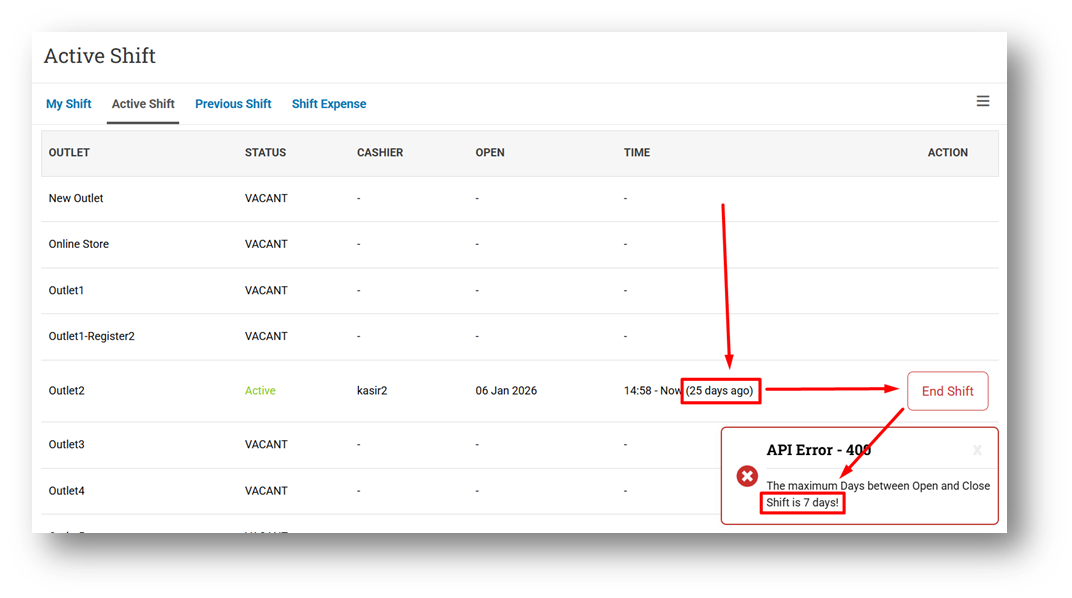Open the Previous Shift tab
Image resolution: width=1072 pixels, height=598 pixels.
(233, 104)
